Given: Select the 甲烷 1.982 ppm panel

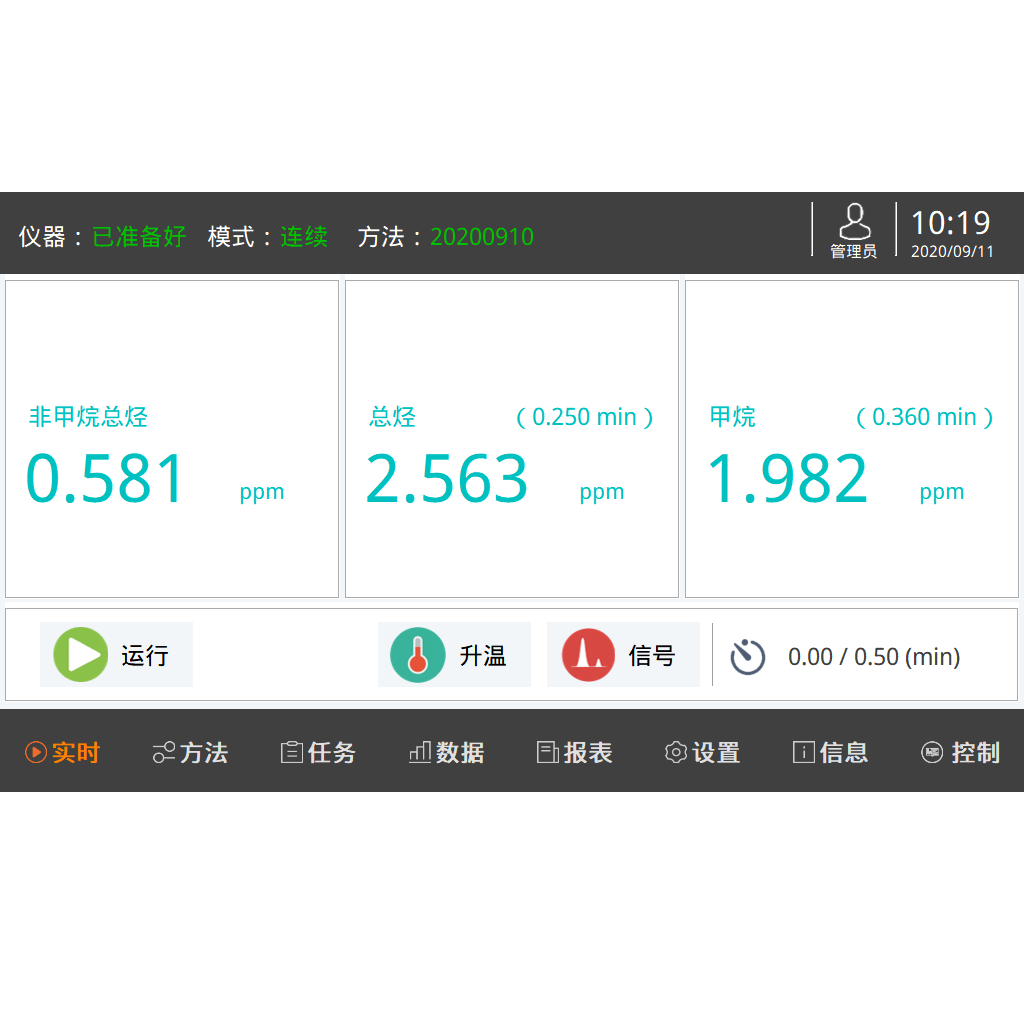Looking at the screenshot, I should [851, 439].
